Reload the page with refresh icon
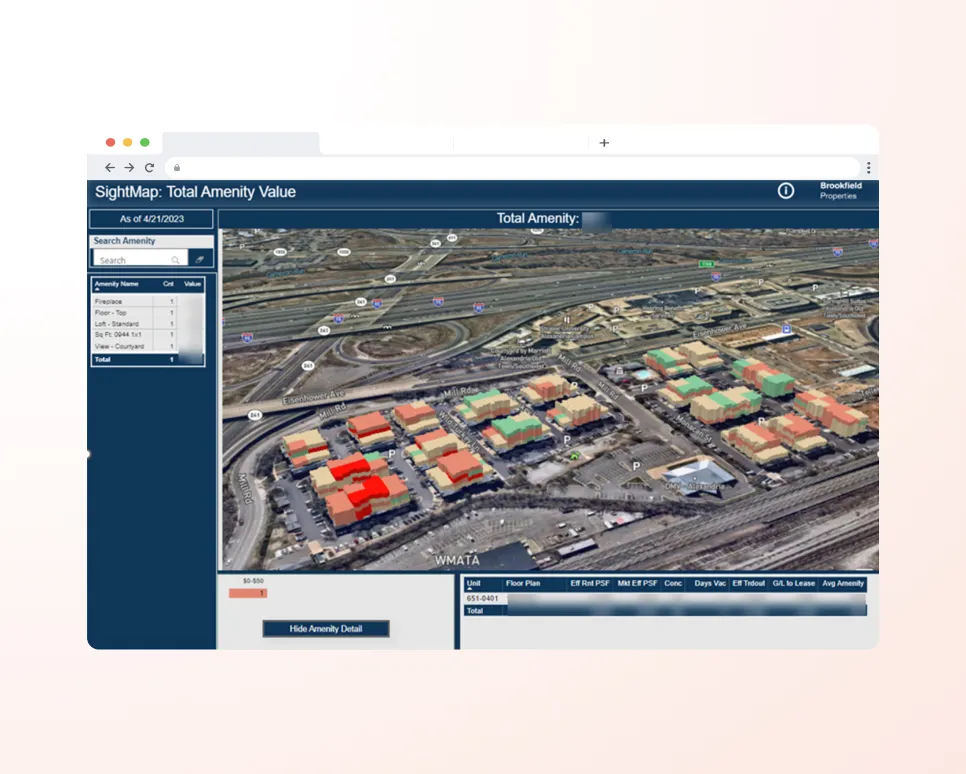Image resolution: width=966 pixels, height=774 pixels. (149, 168)
